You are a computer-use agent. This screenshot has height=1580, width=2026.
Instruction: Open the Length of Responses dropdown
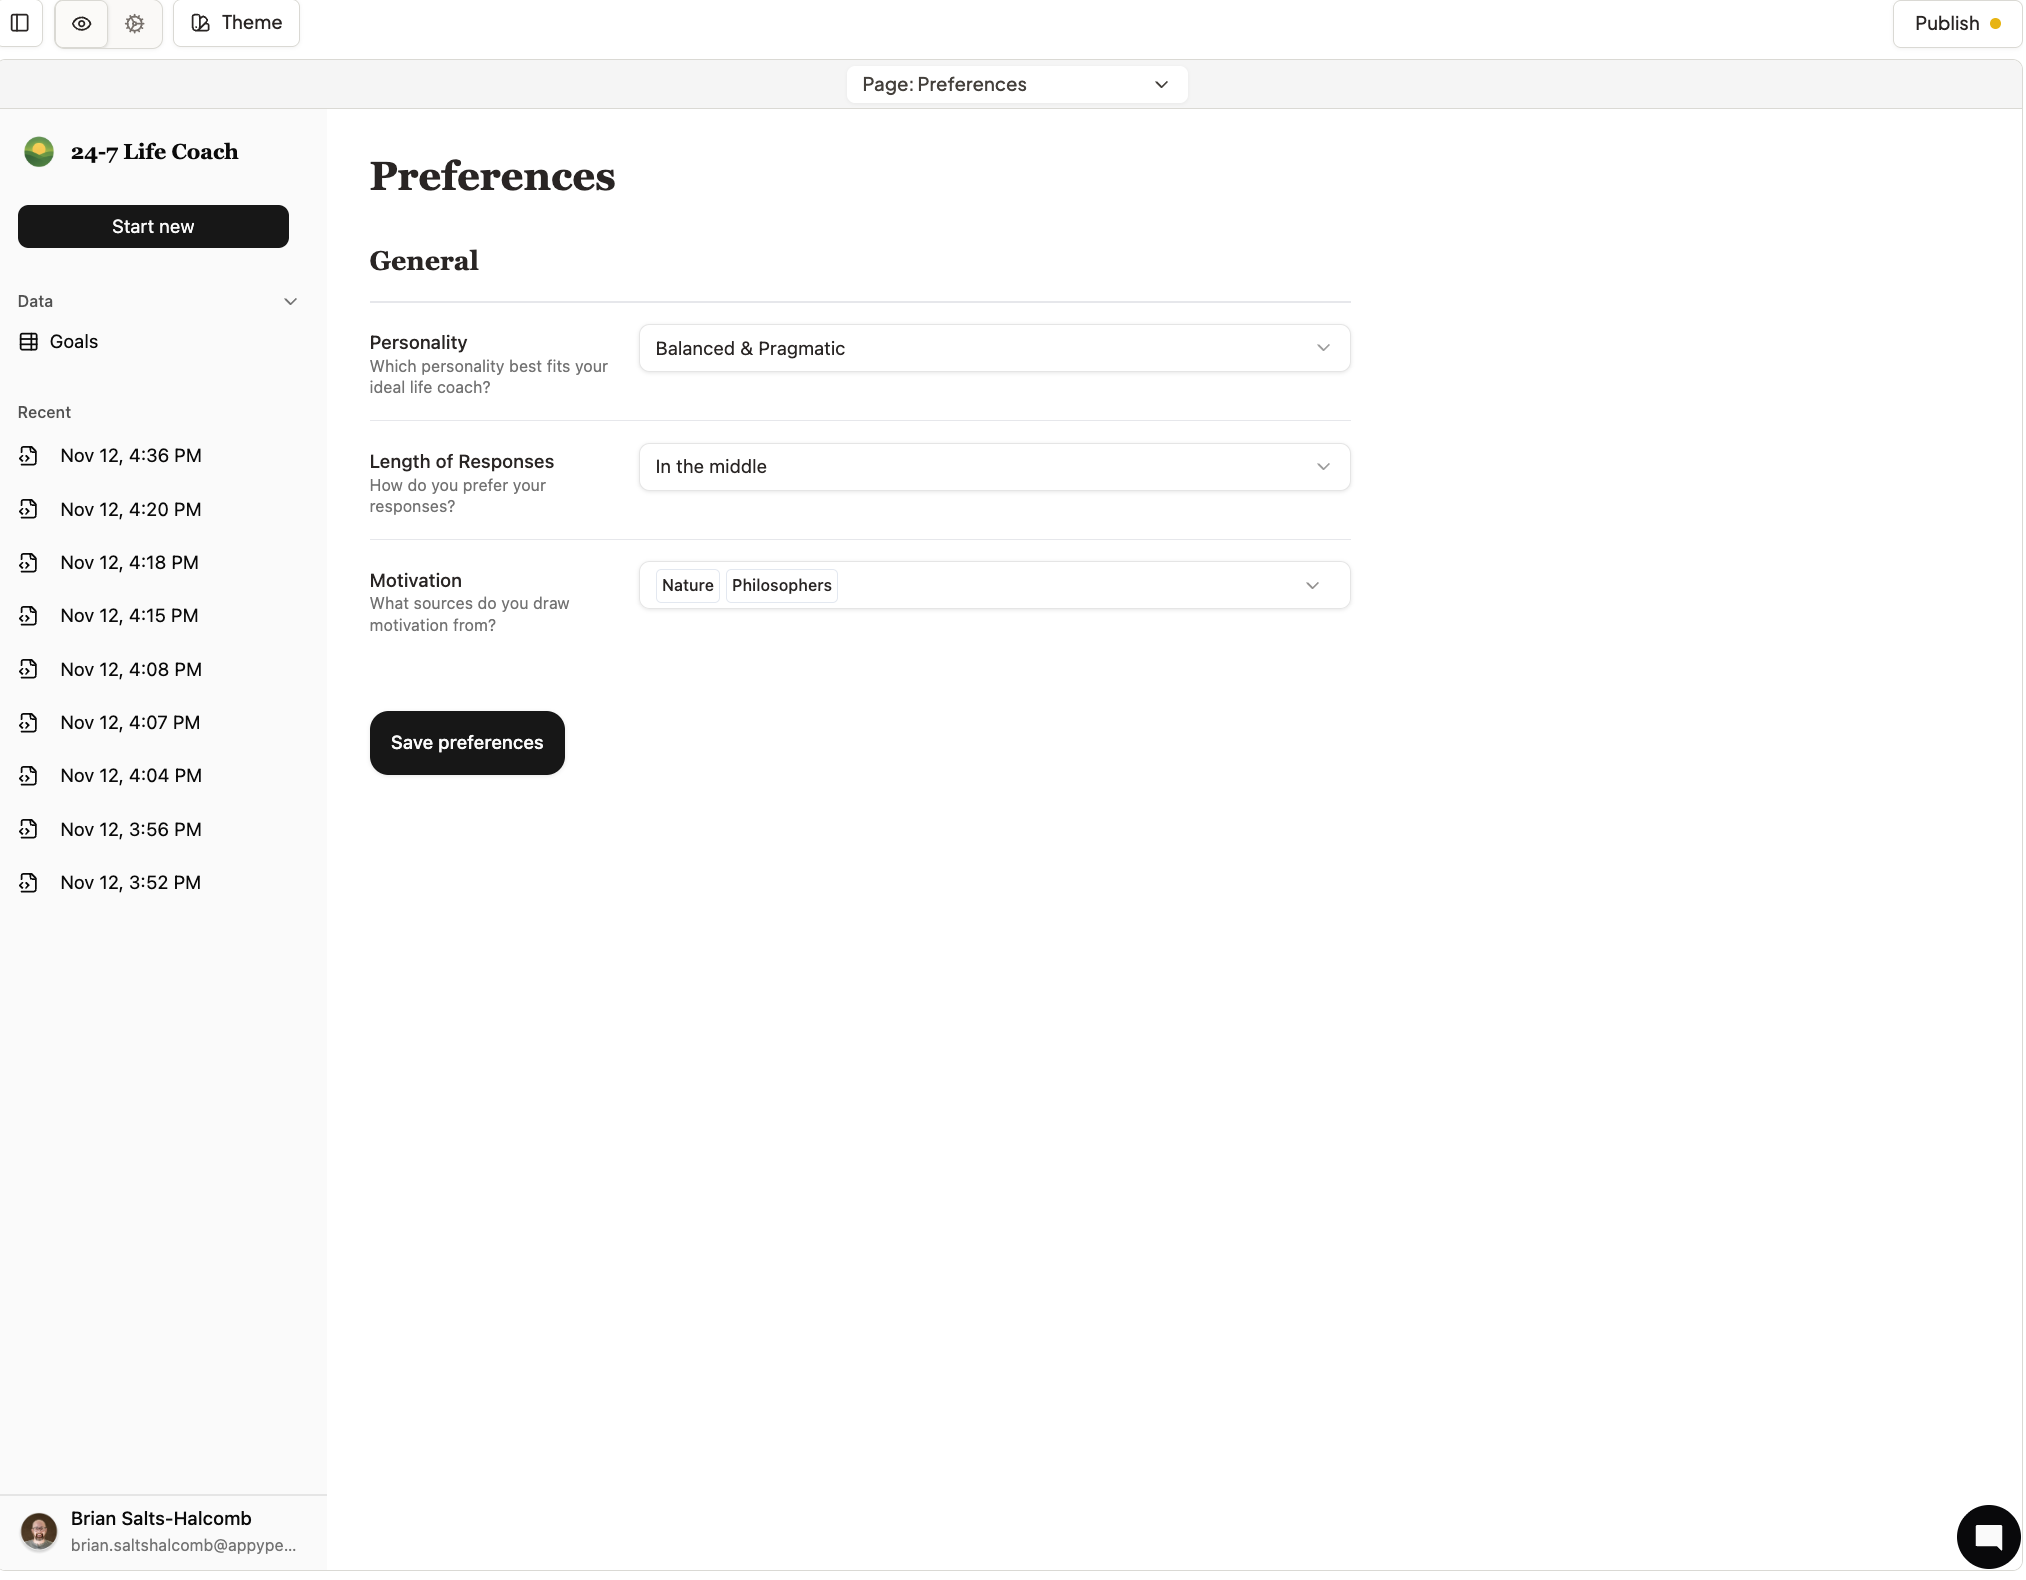[993, 467]
